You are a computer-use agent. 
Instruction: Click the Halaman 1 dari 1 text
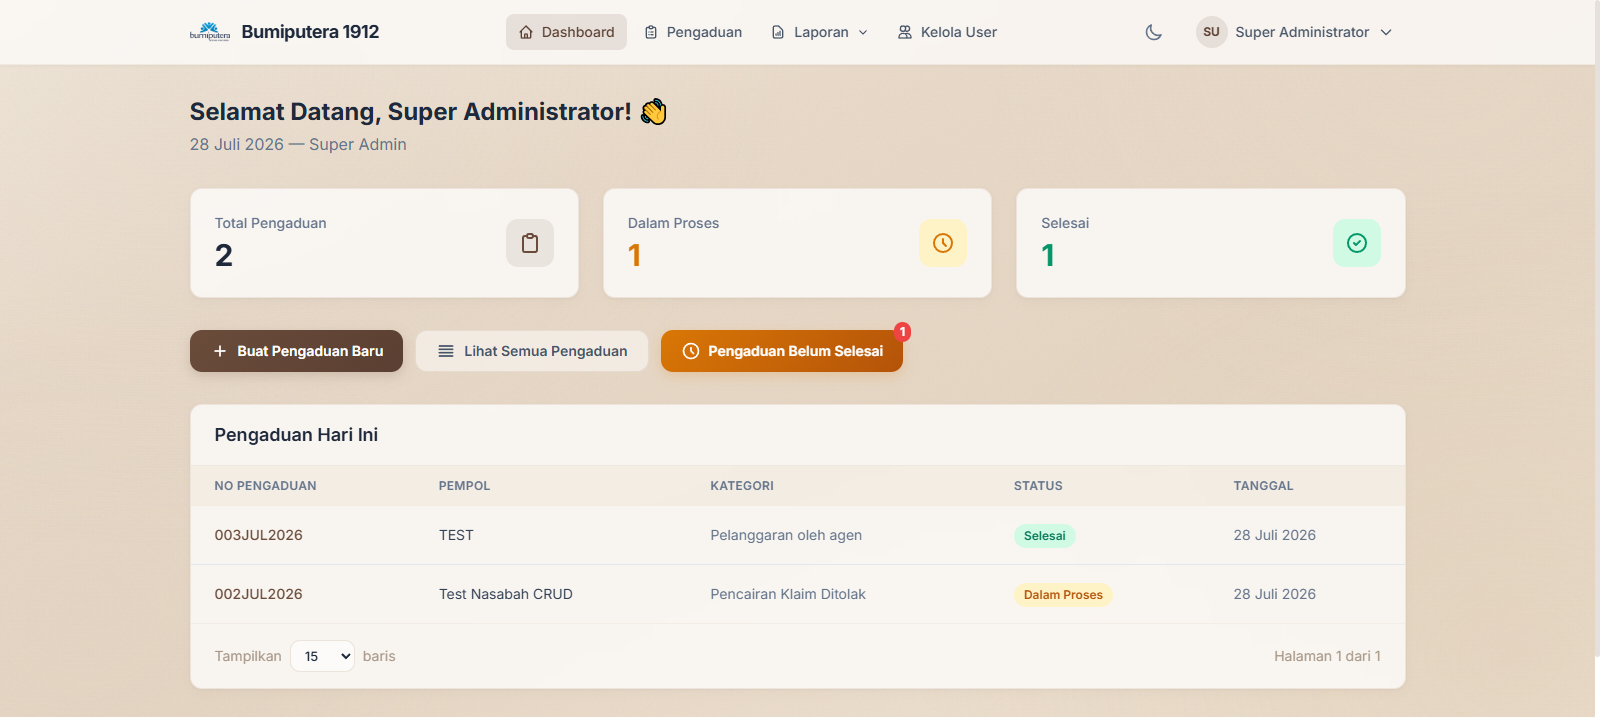click(x=1327, y=656)
